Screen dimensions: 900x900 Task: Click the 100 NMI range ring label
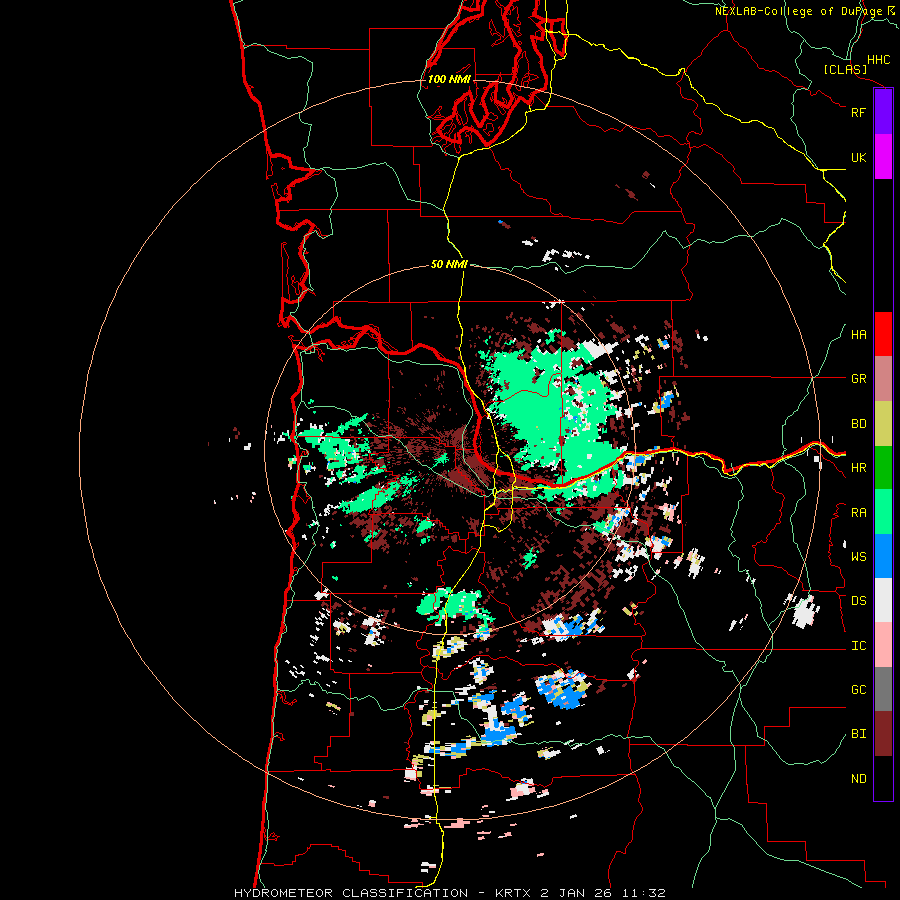pos(449,79)
